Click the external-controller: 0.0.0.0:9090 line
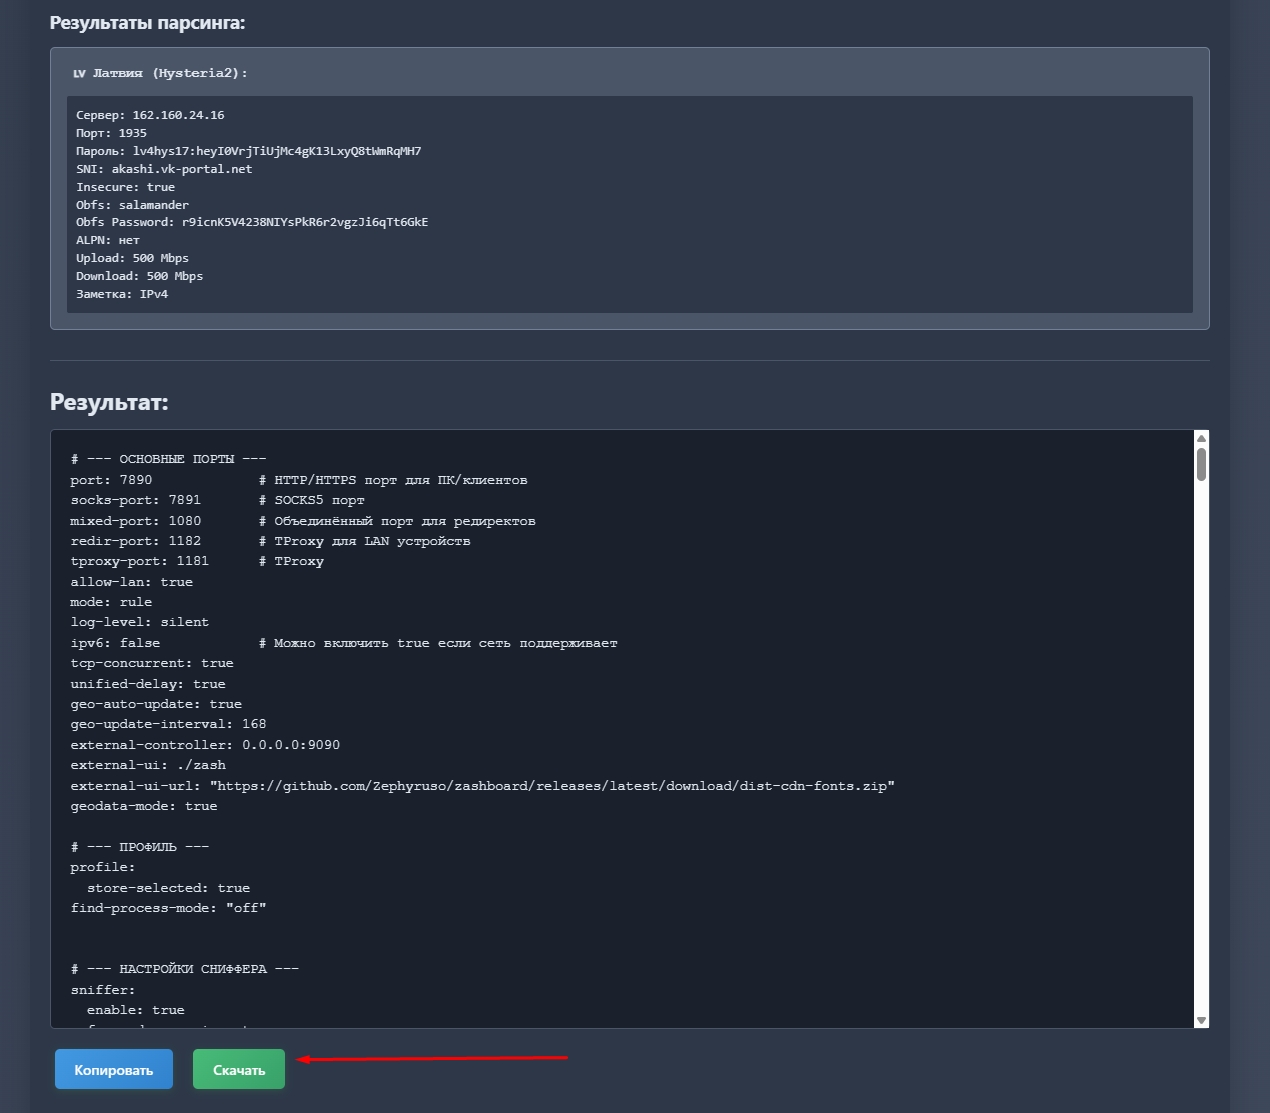Viewport: 1270px width, 1113px height. point(205,745)
